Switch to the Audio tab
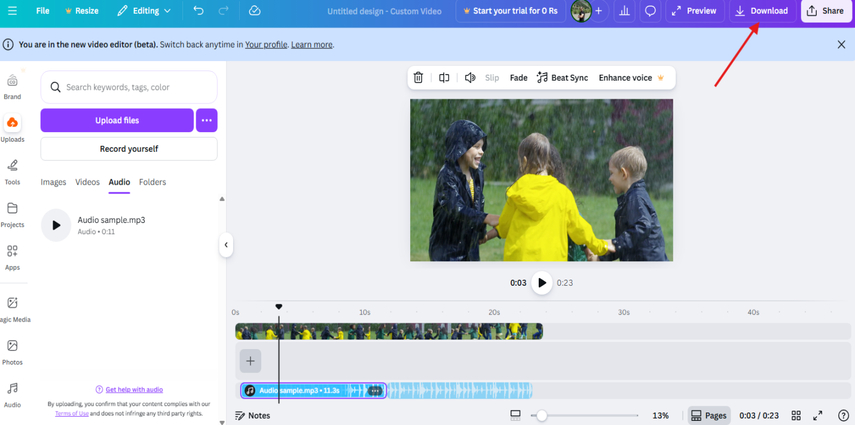Screen dimensions: 855x425 (x=119, y=182)
